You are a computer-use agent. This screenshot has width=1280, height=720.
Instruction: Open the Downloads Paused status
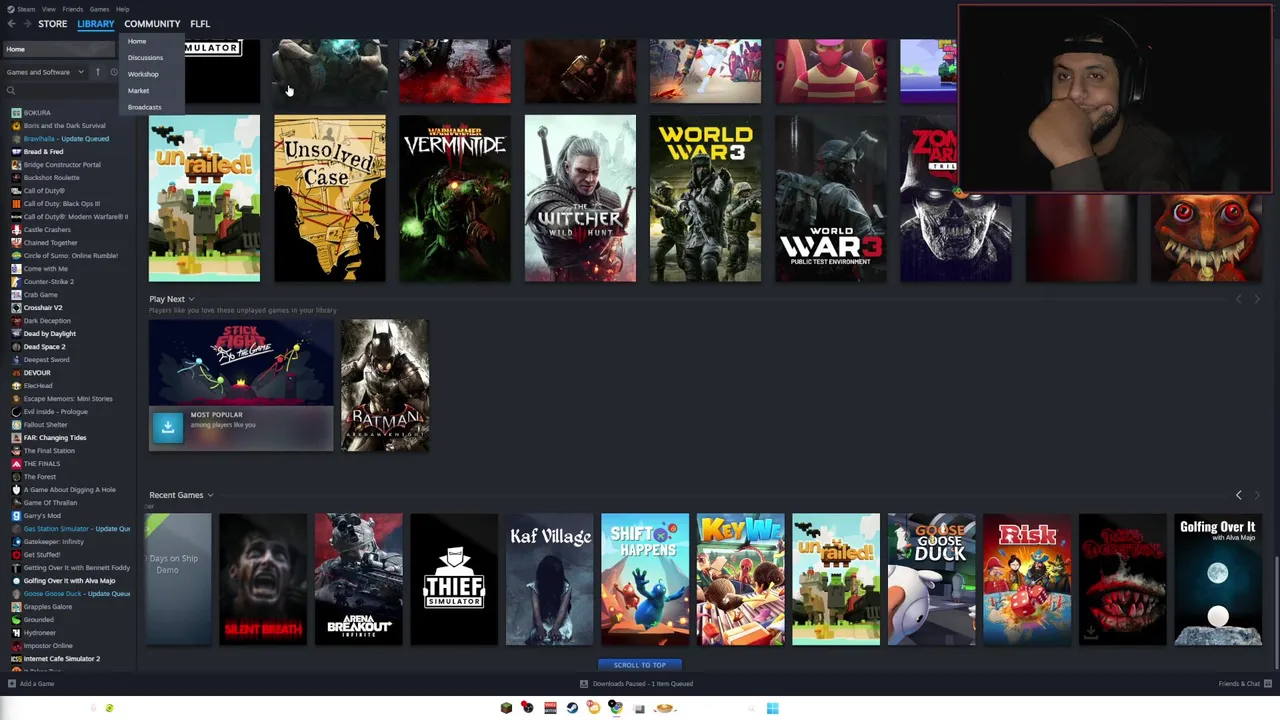tap(637, 684)
